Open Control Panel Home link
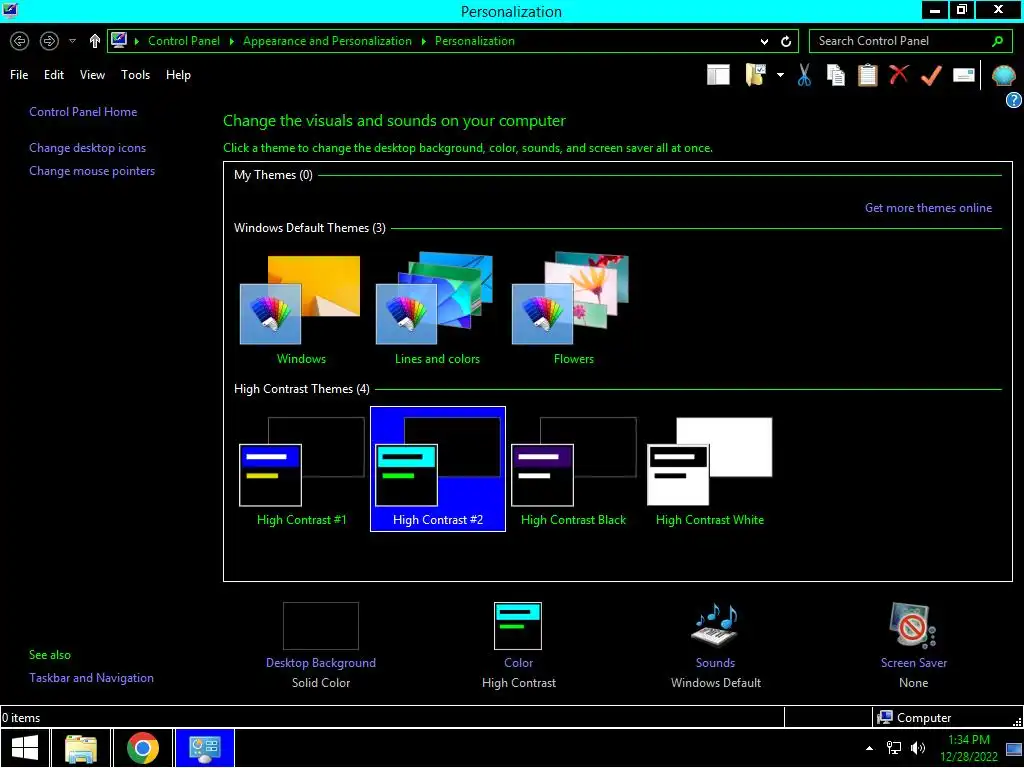Screen dimensions: 1024x768 83,112
